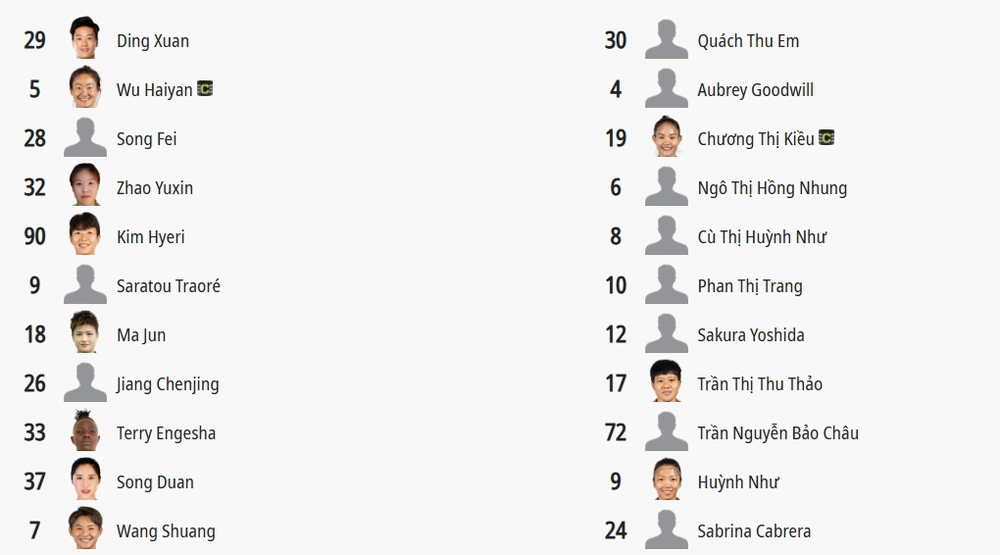The height and width of the screenshot is (555, 1000).
Task: Click the silhouette avatar for Quách Thu Em
Action: click(666, 39)
